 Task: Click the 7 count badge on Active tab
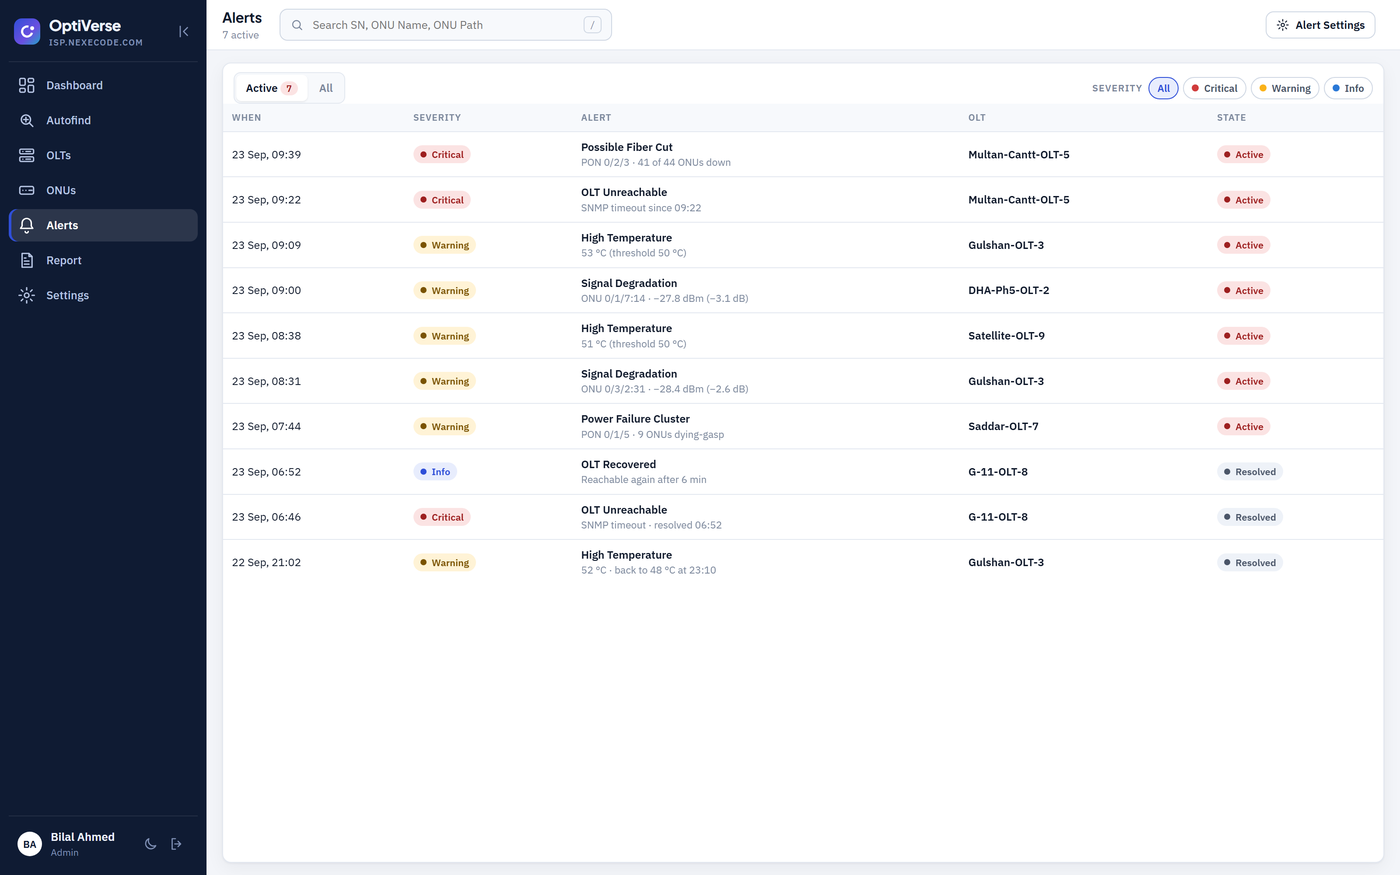pyautogui.click(x=289, y=88)
